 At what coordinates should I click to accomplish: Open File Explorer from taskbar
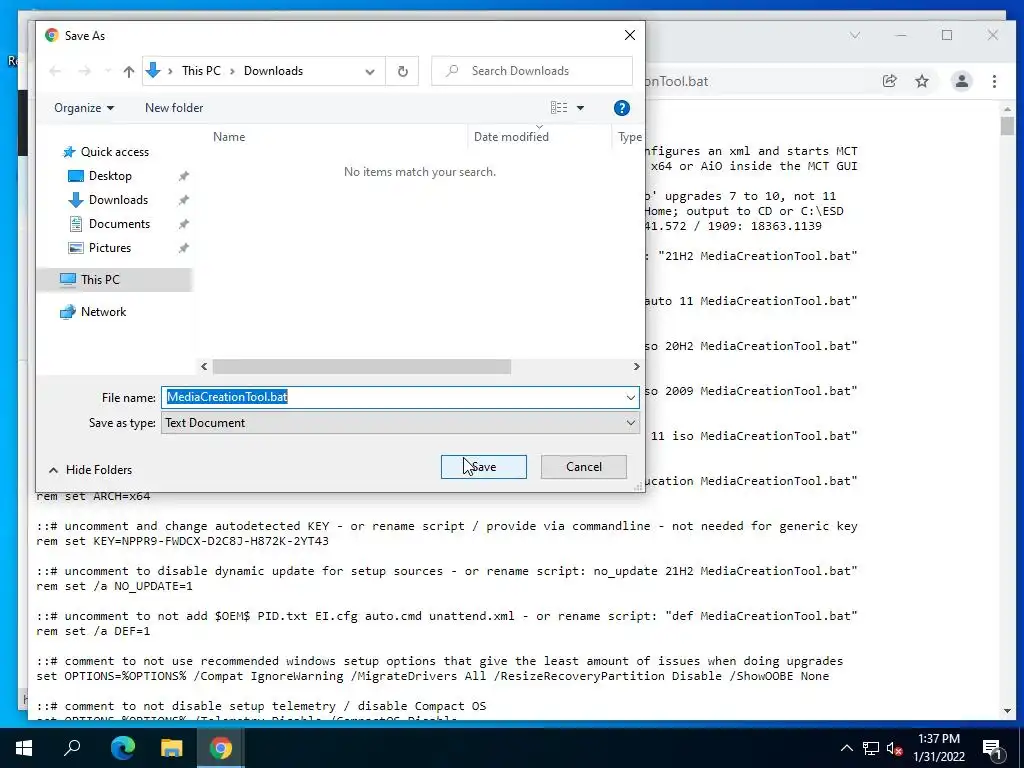click(171, 748)
